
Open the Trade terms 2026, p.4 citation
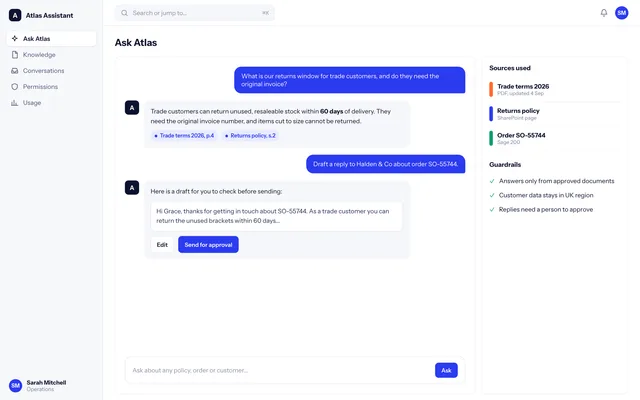(184, 136)
